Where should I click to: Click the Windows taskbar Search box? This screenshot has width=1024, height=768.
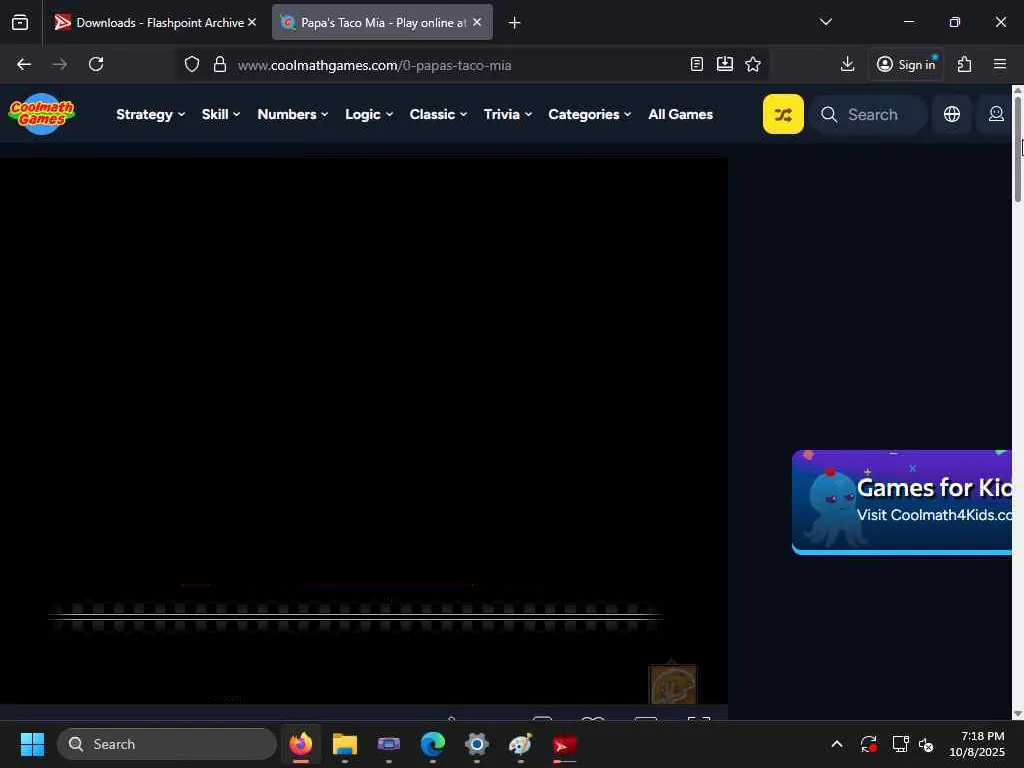167,744
